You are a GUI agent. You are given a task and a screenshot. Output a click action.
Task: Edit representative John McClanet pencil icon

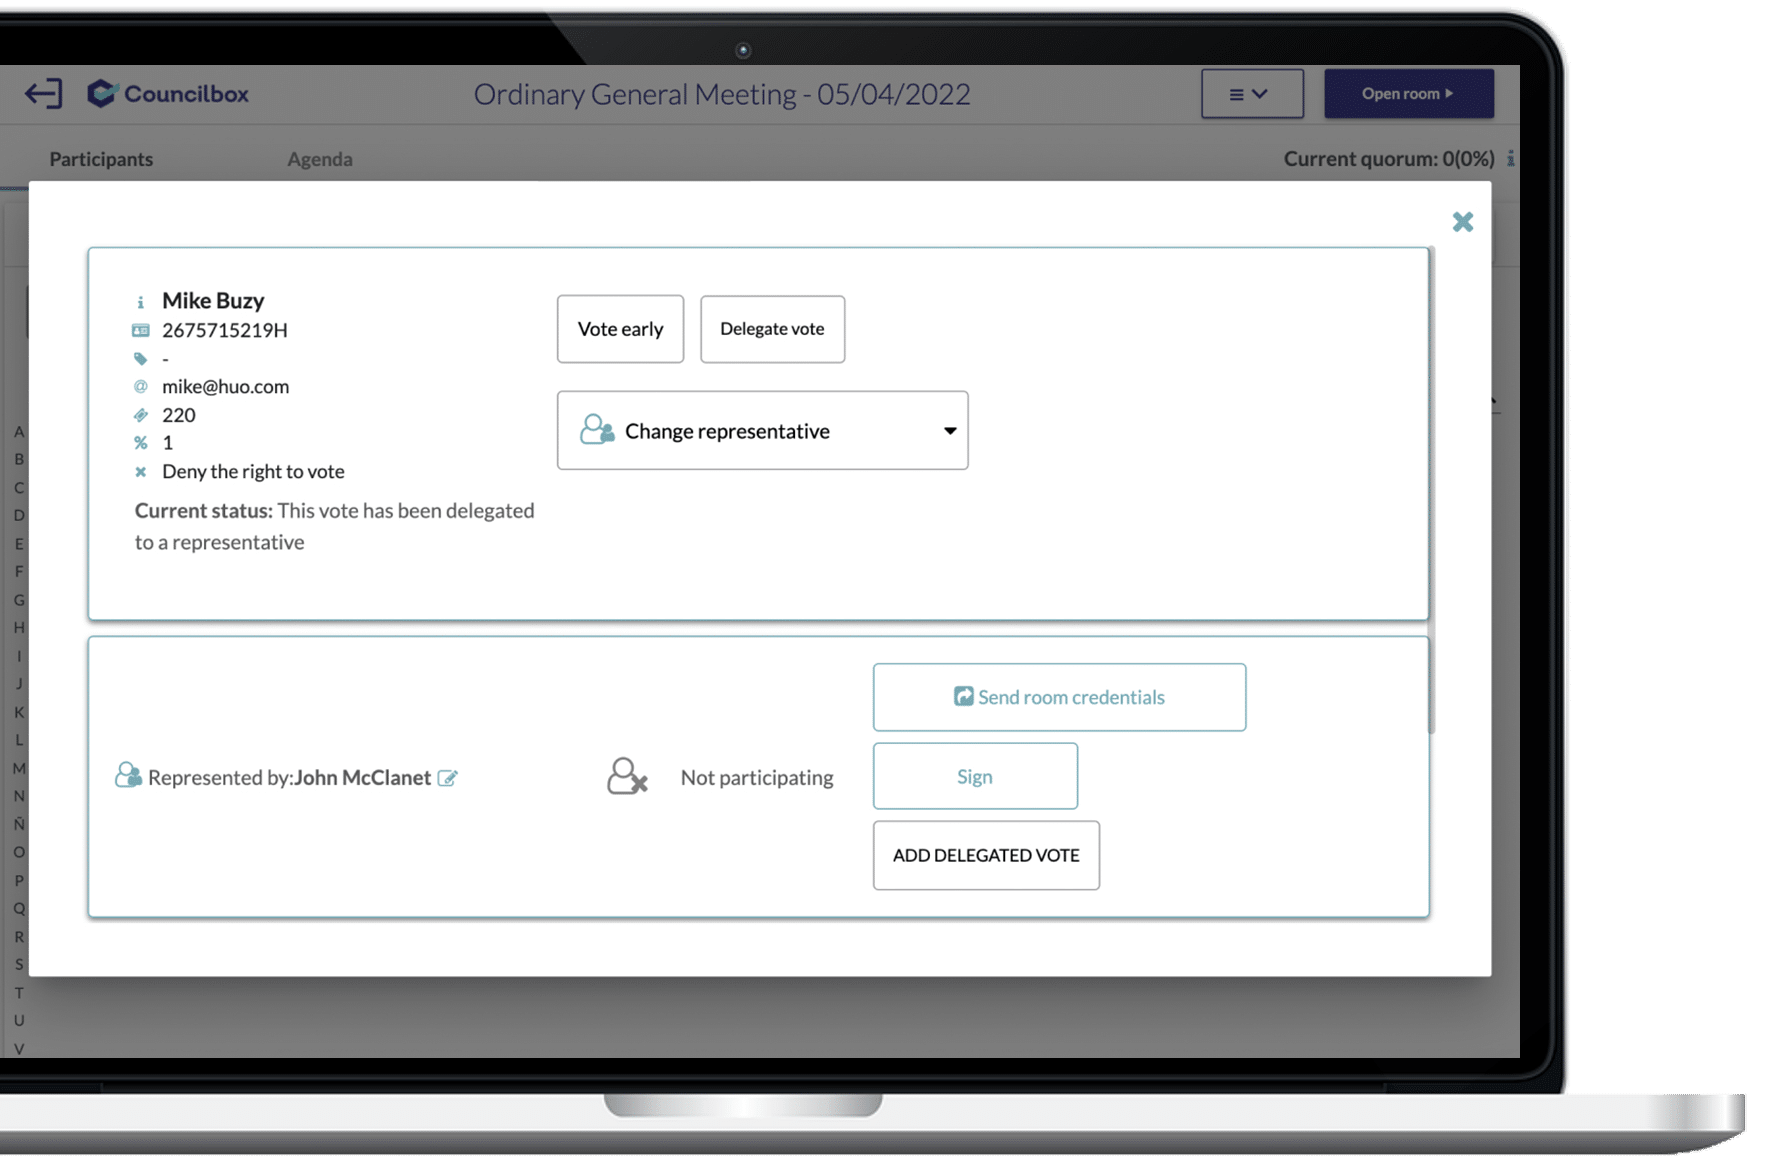pyautogui.click(x=448, y=778)
